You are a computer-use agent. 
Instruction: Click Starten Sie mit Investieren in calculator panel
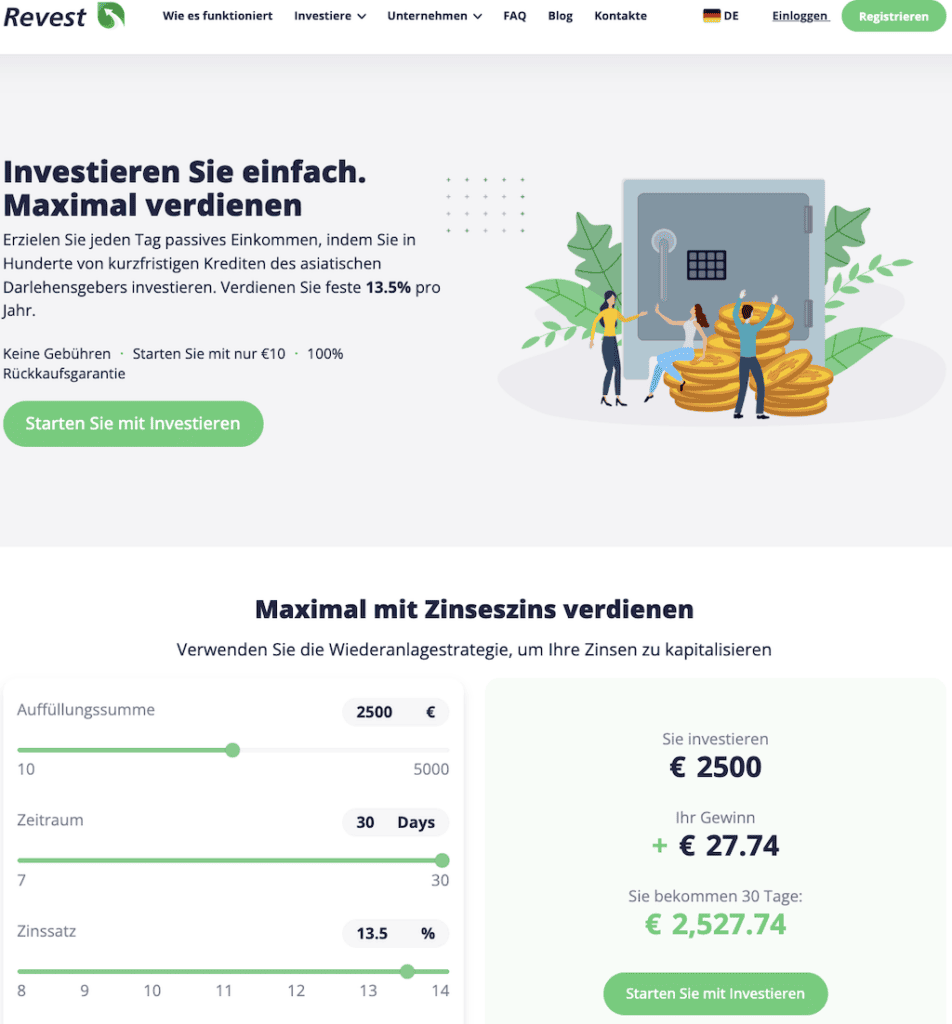pos(714,993)
